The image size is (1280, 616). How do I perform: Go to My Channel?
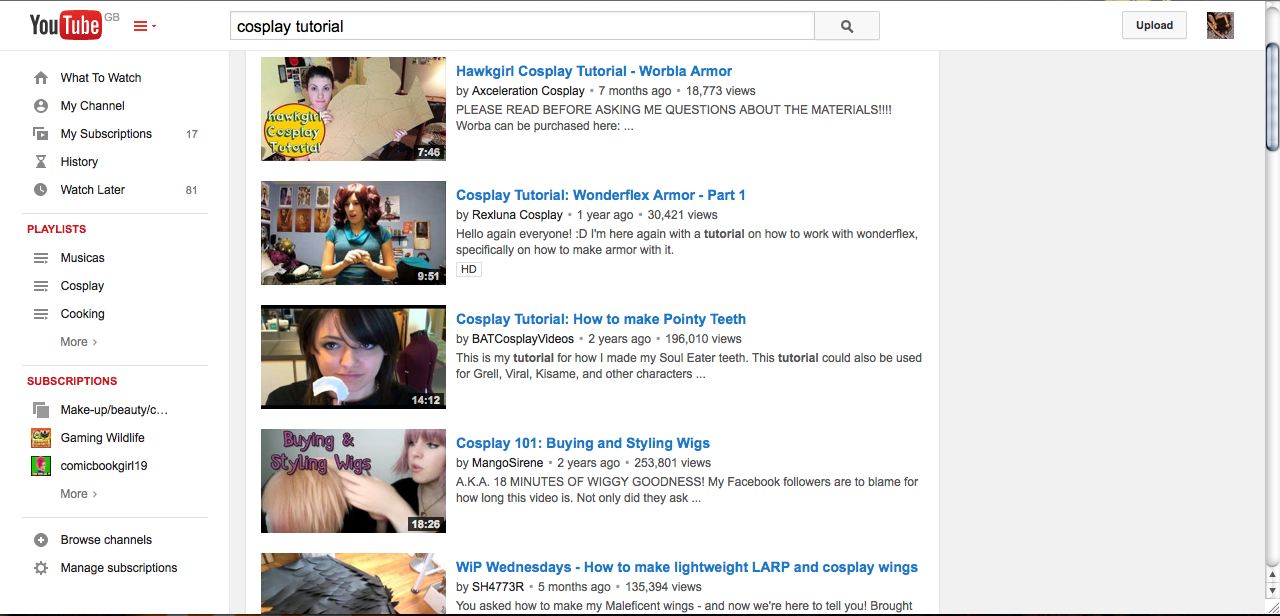pyautogui.click(x=93, y=106)
